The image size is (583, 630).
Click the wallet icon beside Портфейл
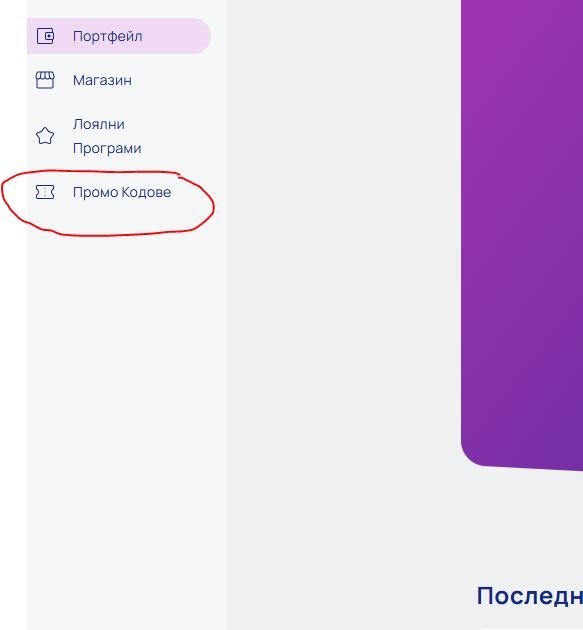tap(45, 36)
